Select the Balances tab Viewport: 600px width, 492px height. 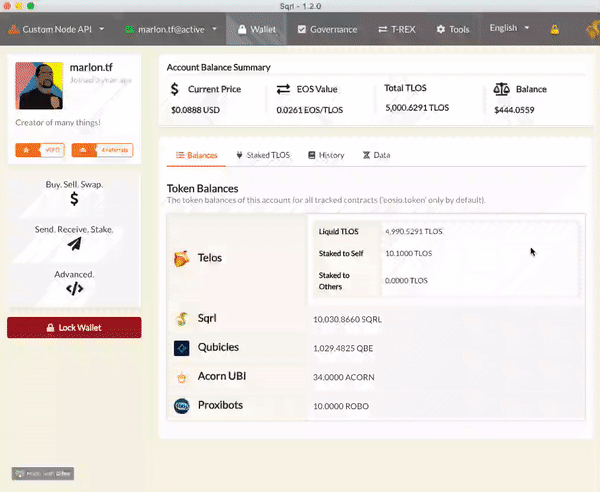196,155
